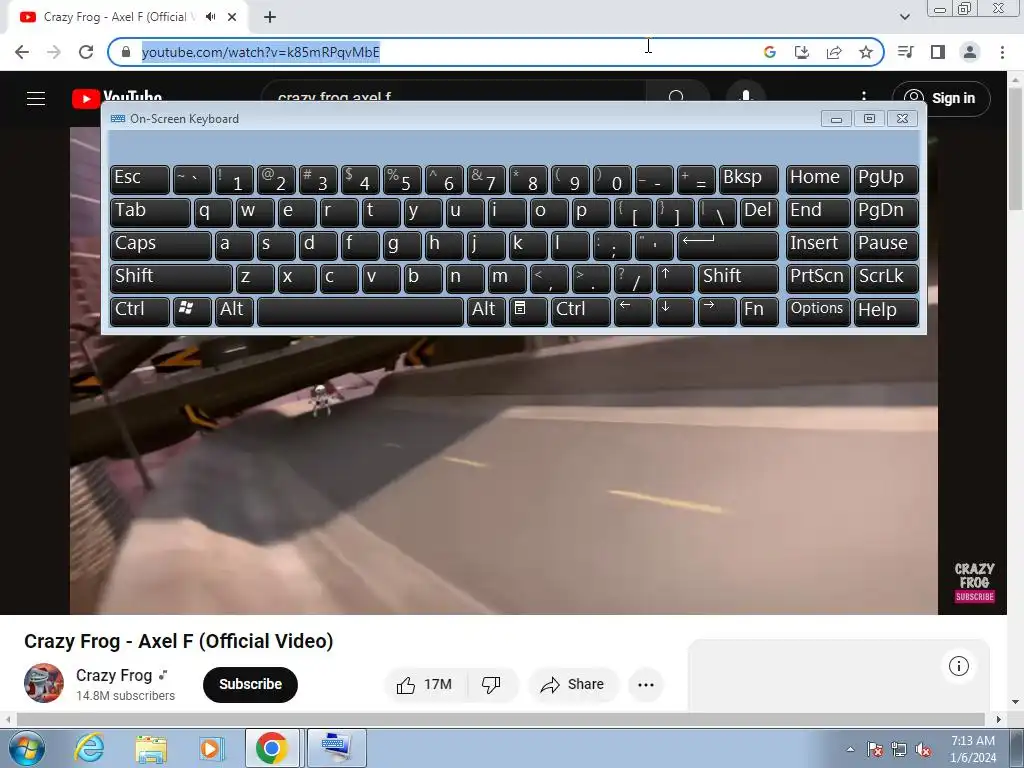The height and width of the screenshot is (768, 1024).
Task: Click the right arrow key
Action: pos(716,310)
